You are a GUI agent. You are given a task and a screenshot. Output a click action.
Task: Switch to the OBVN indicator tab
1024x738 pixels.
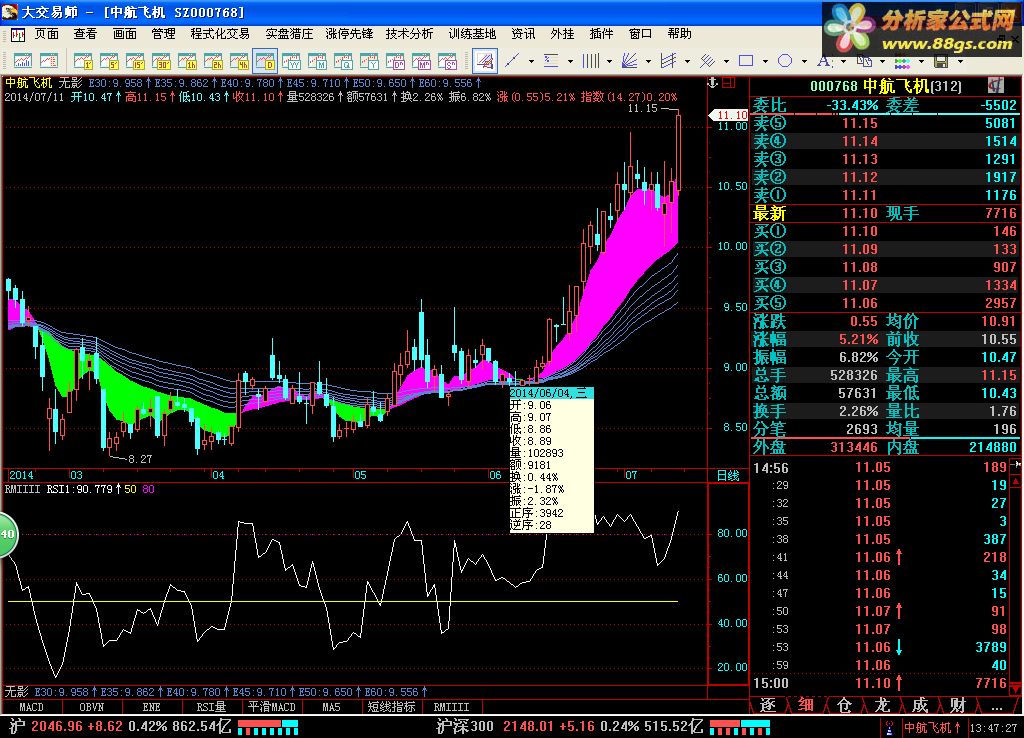[91, 707]
